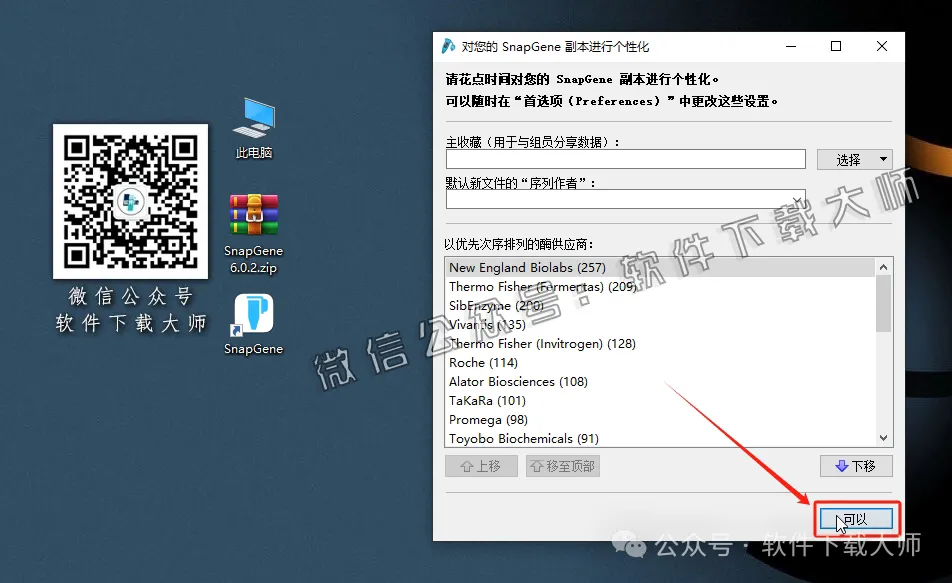The image size is (952, 583).
Task: Click the 移至顶部 button
Action: 562,466
